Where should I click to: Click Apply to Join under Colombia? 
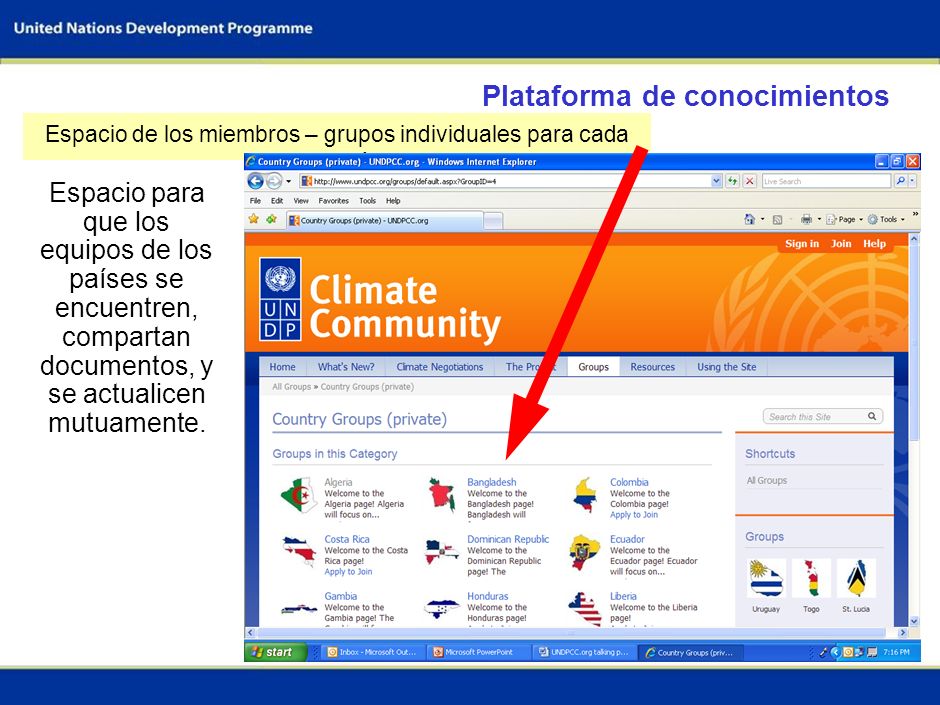pos(634,514)
